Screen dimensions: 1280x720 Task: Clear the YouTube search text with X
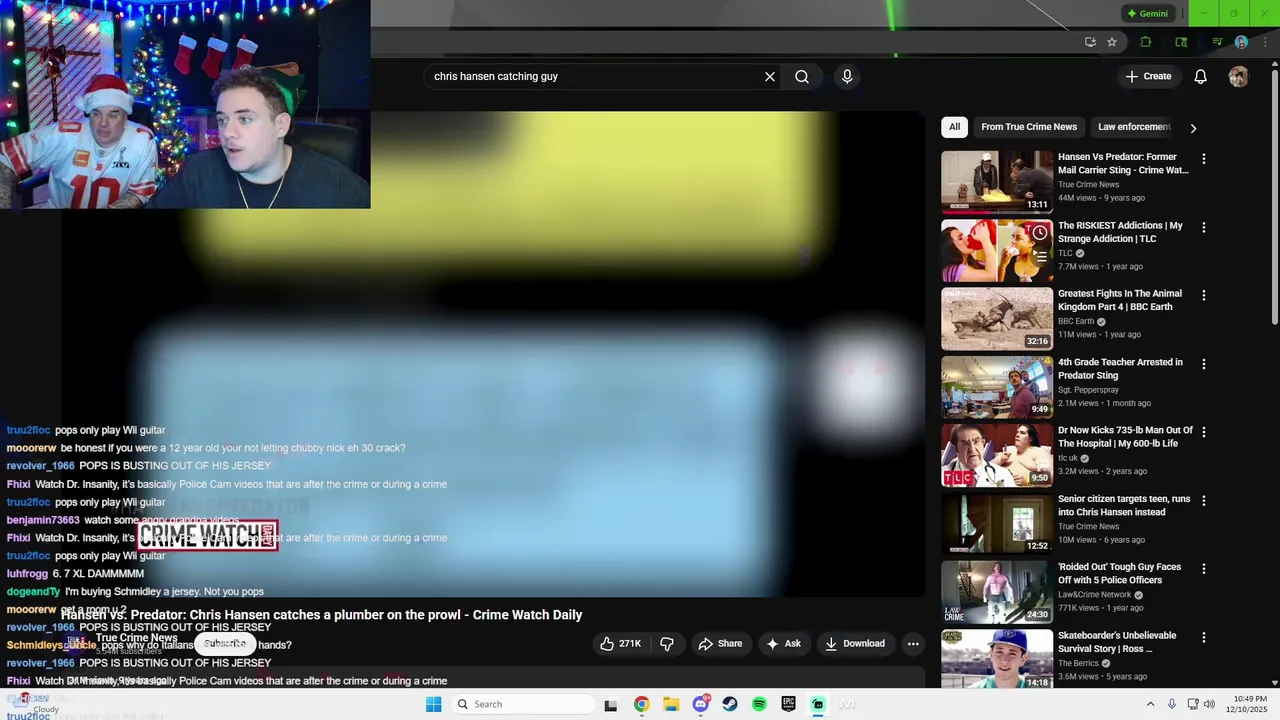click(770, 76)
